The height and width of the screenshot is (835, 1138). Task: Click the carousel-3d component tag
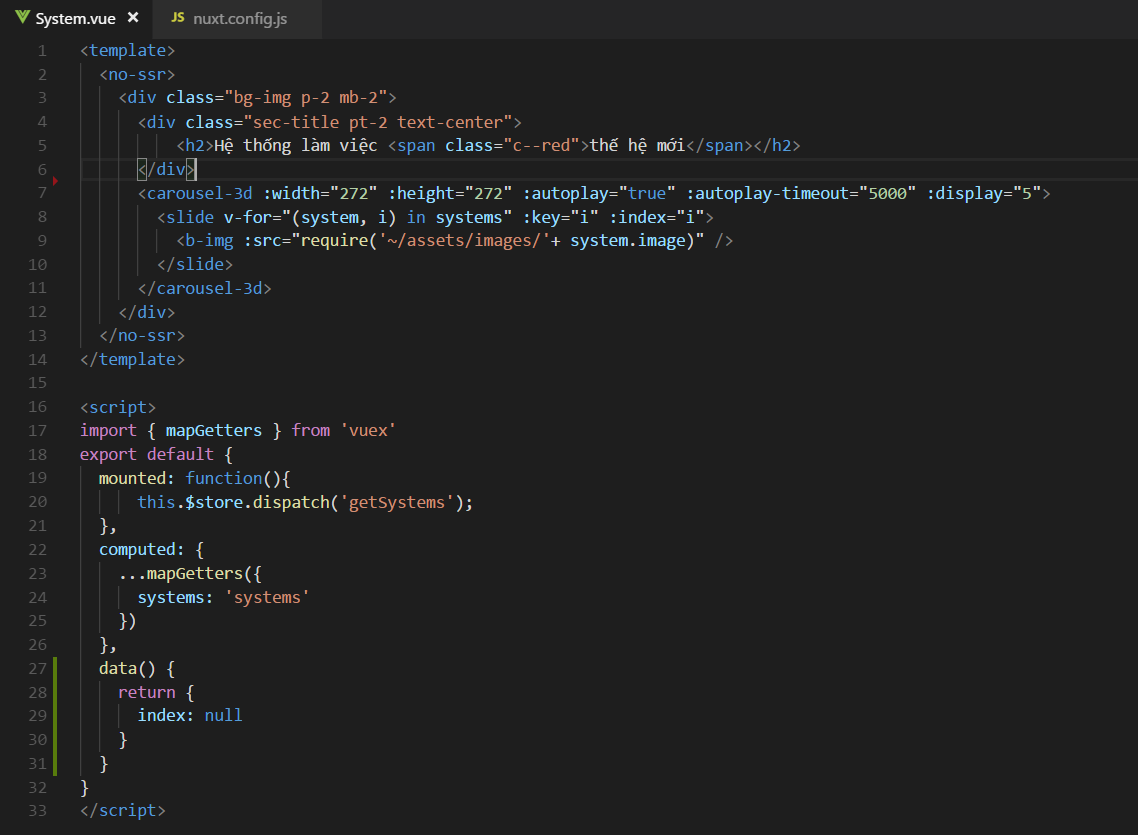[202, 192]
